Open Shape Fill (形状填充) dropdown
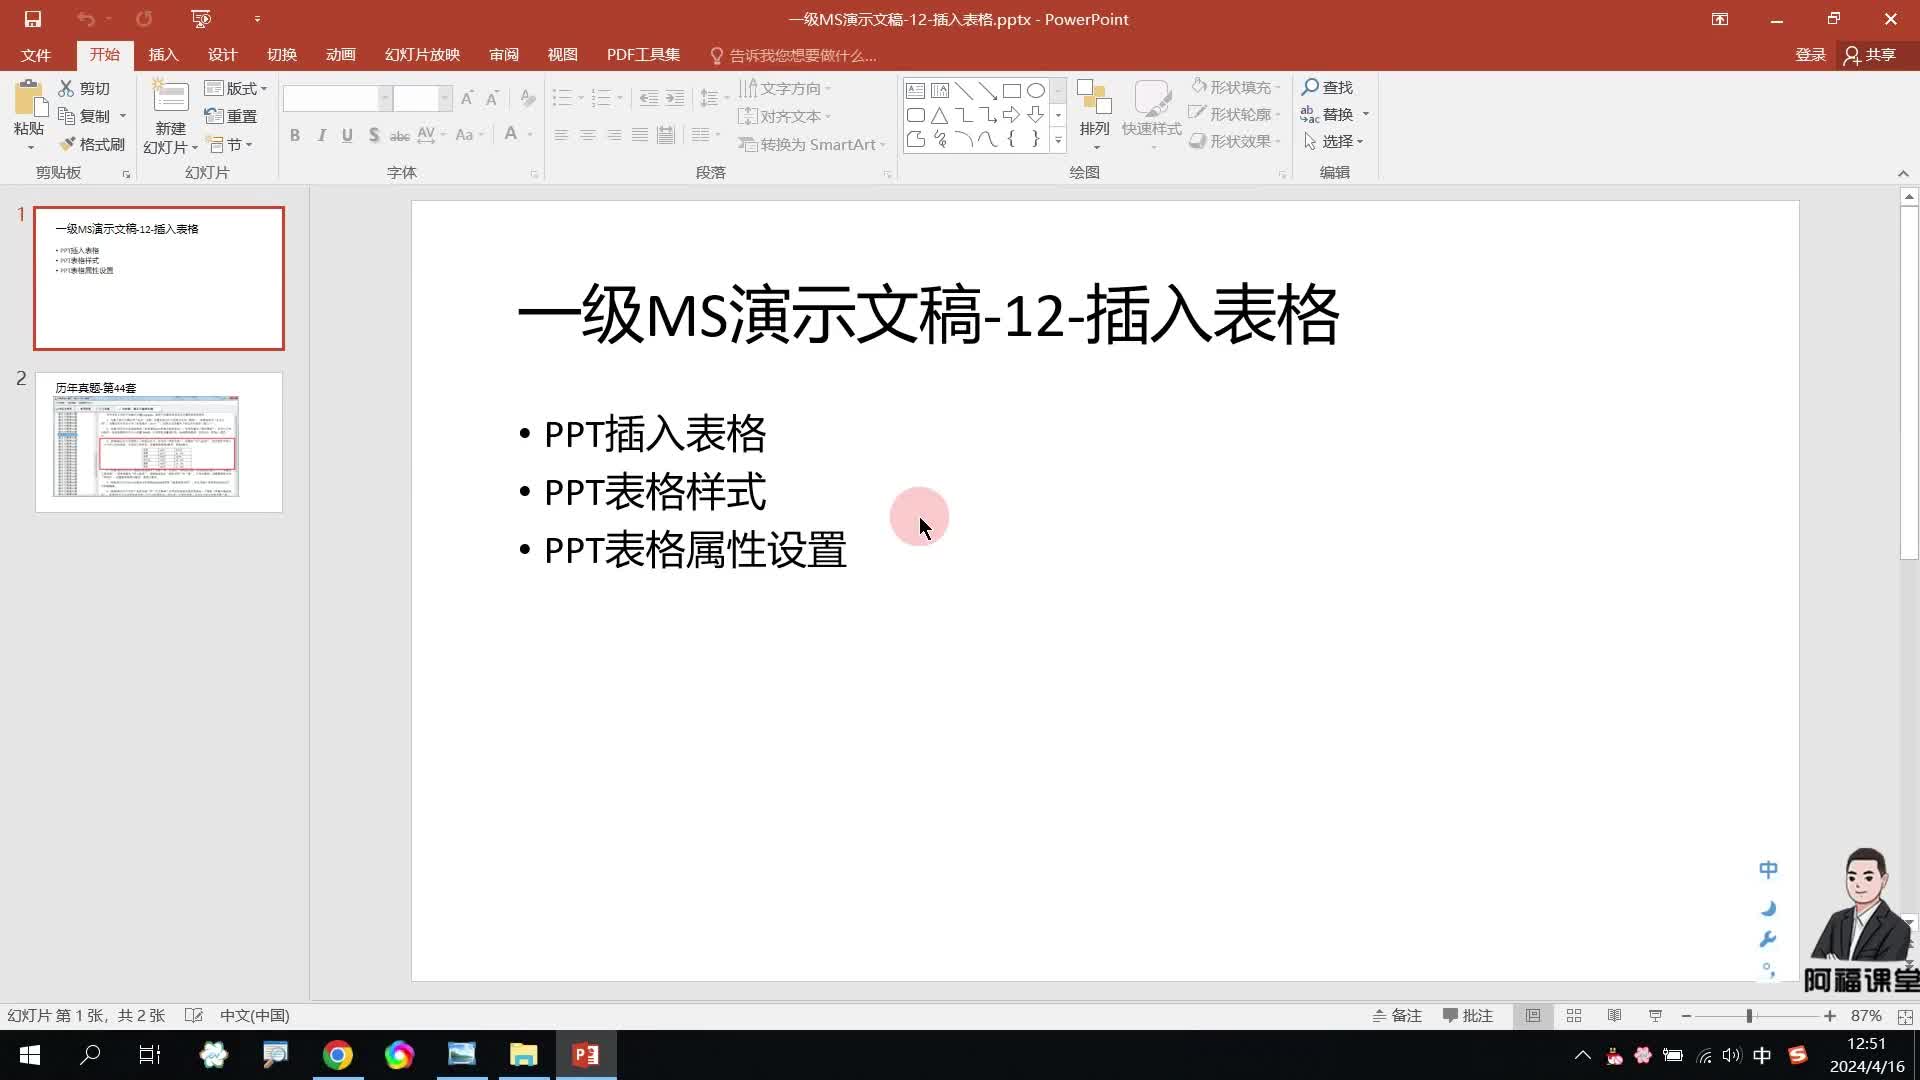The height and width of the screenshot is (1080, 1920). point(1235,87)
